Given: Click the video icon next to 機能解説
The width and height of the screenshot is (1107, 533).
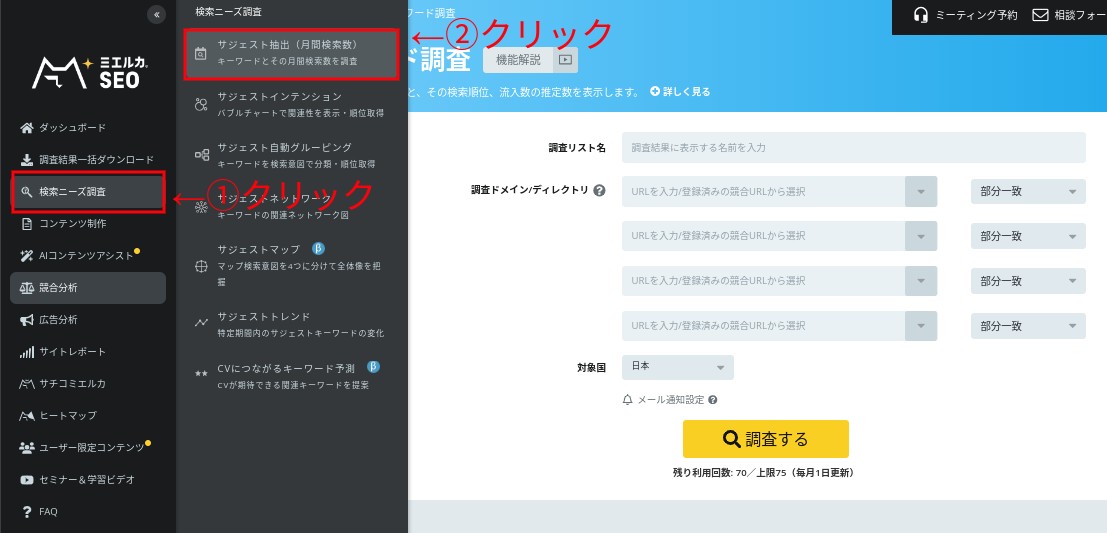Looking at the screenshot, I should 567,60.
